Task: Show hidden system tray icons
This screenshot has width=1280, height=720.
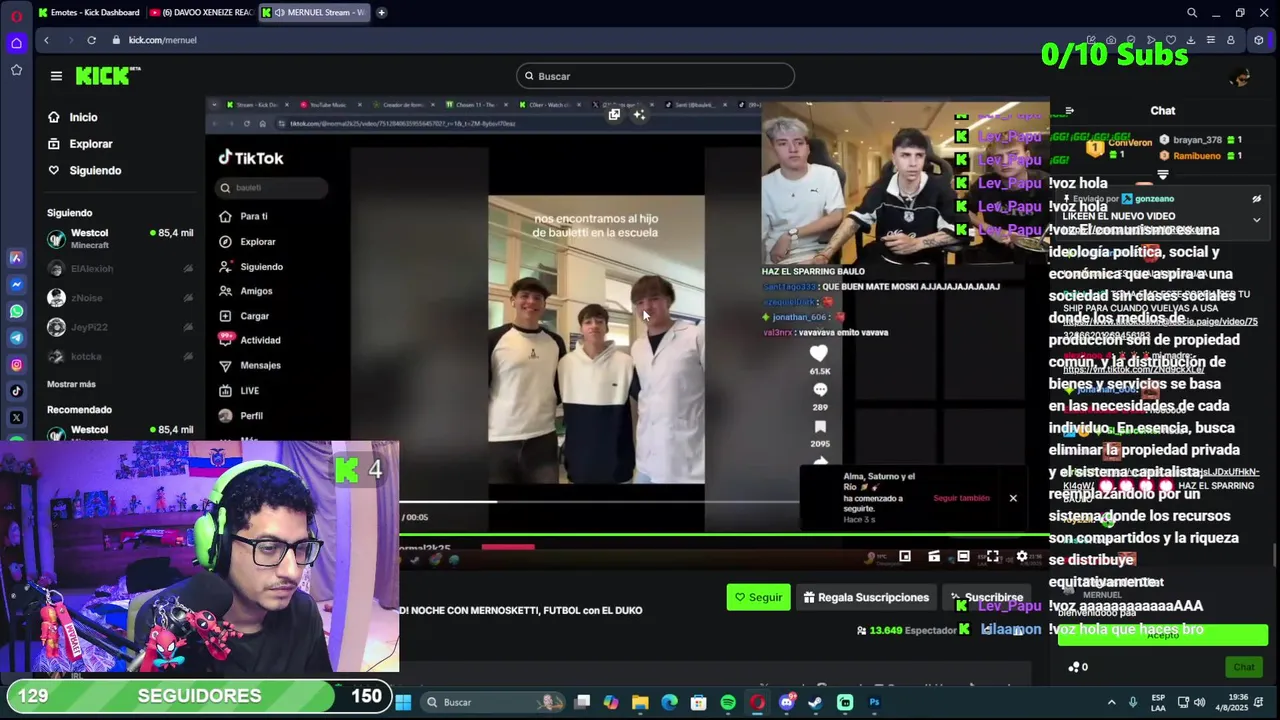Action: point(1111,702)
